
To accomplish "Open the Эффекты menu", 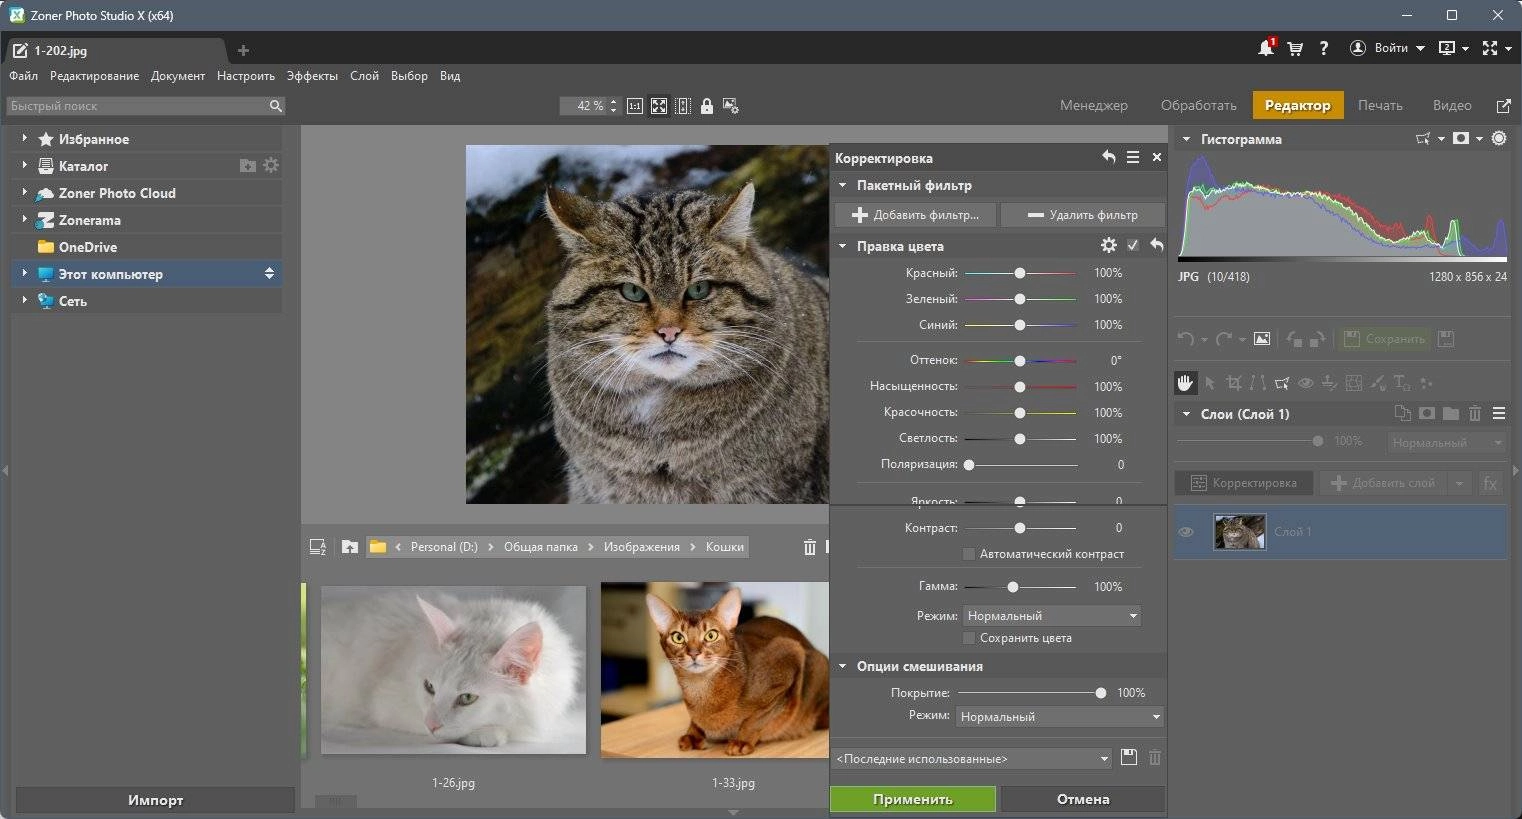I will [312, 76].
